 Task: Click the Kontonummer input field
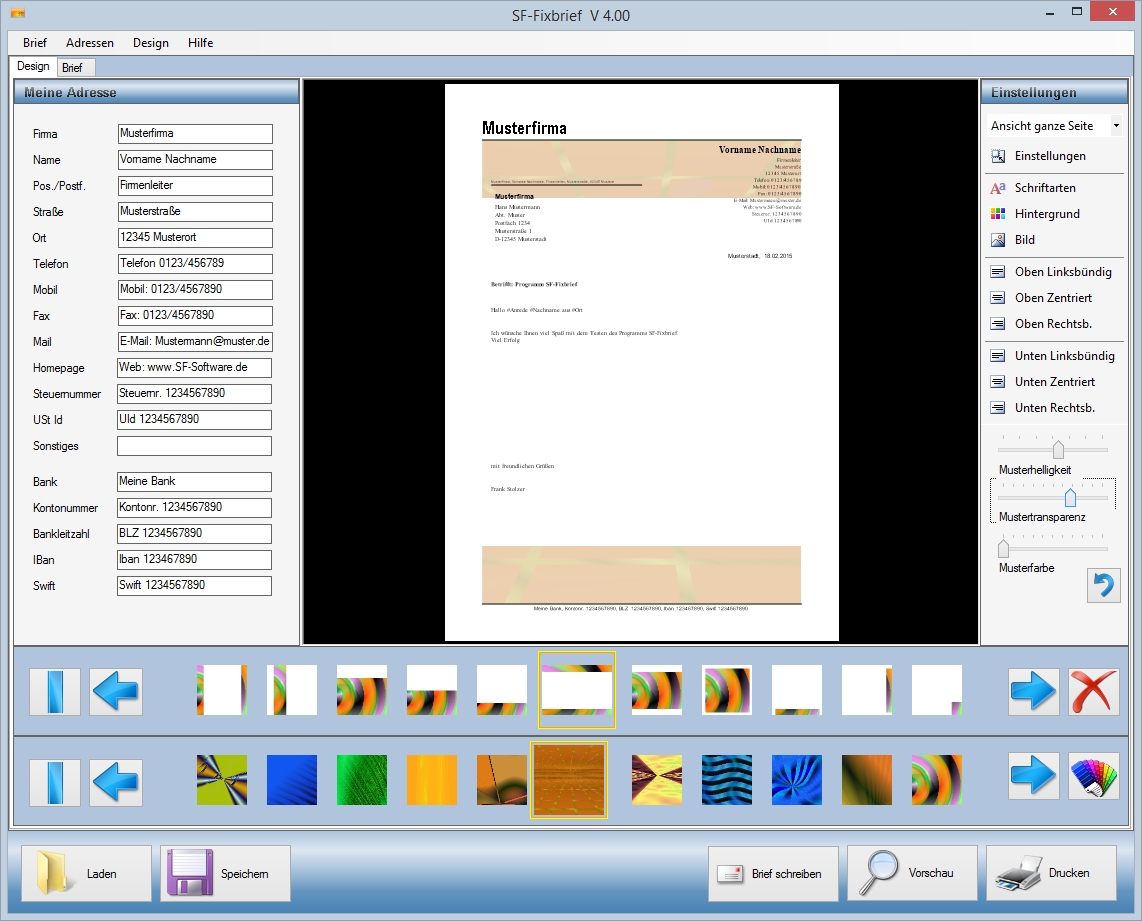coord(194,508)
